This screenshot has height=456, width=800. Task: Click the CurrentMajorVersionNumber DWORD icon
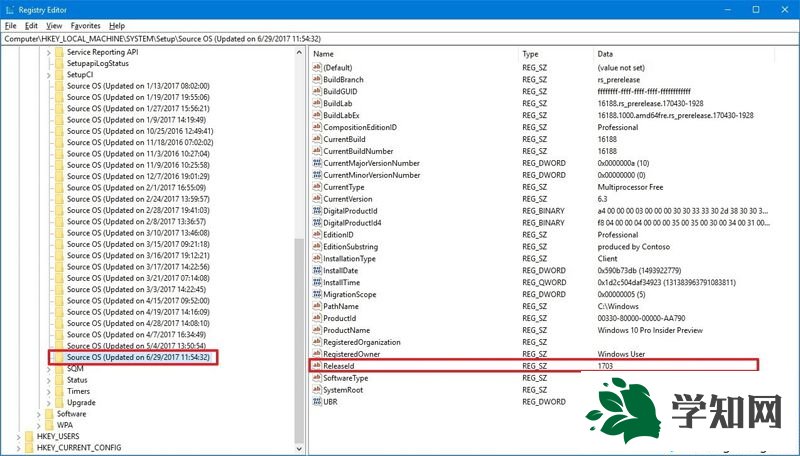[x=317, y=163]
